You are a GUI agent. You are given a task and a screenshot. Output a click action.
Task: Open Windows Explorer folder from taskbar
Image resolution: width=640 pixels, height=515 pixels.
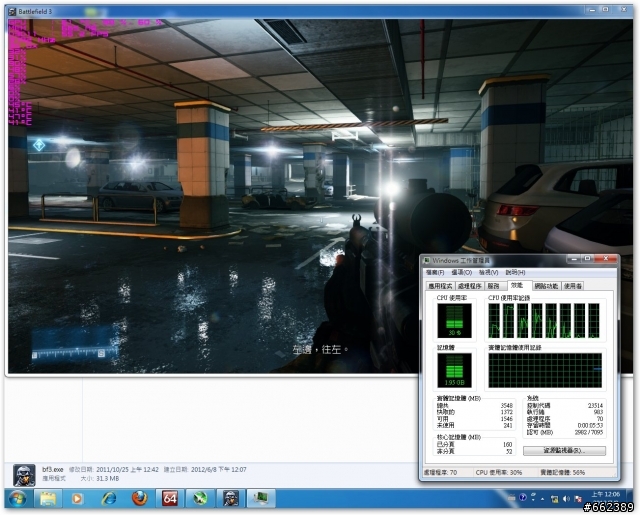coord(48,498)
